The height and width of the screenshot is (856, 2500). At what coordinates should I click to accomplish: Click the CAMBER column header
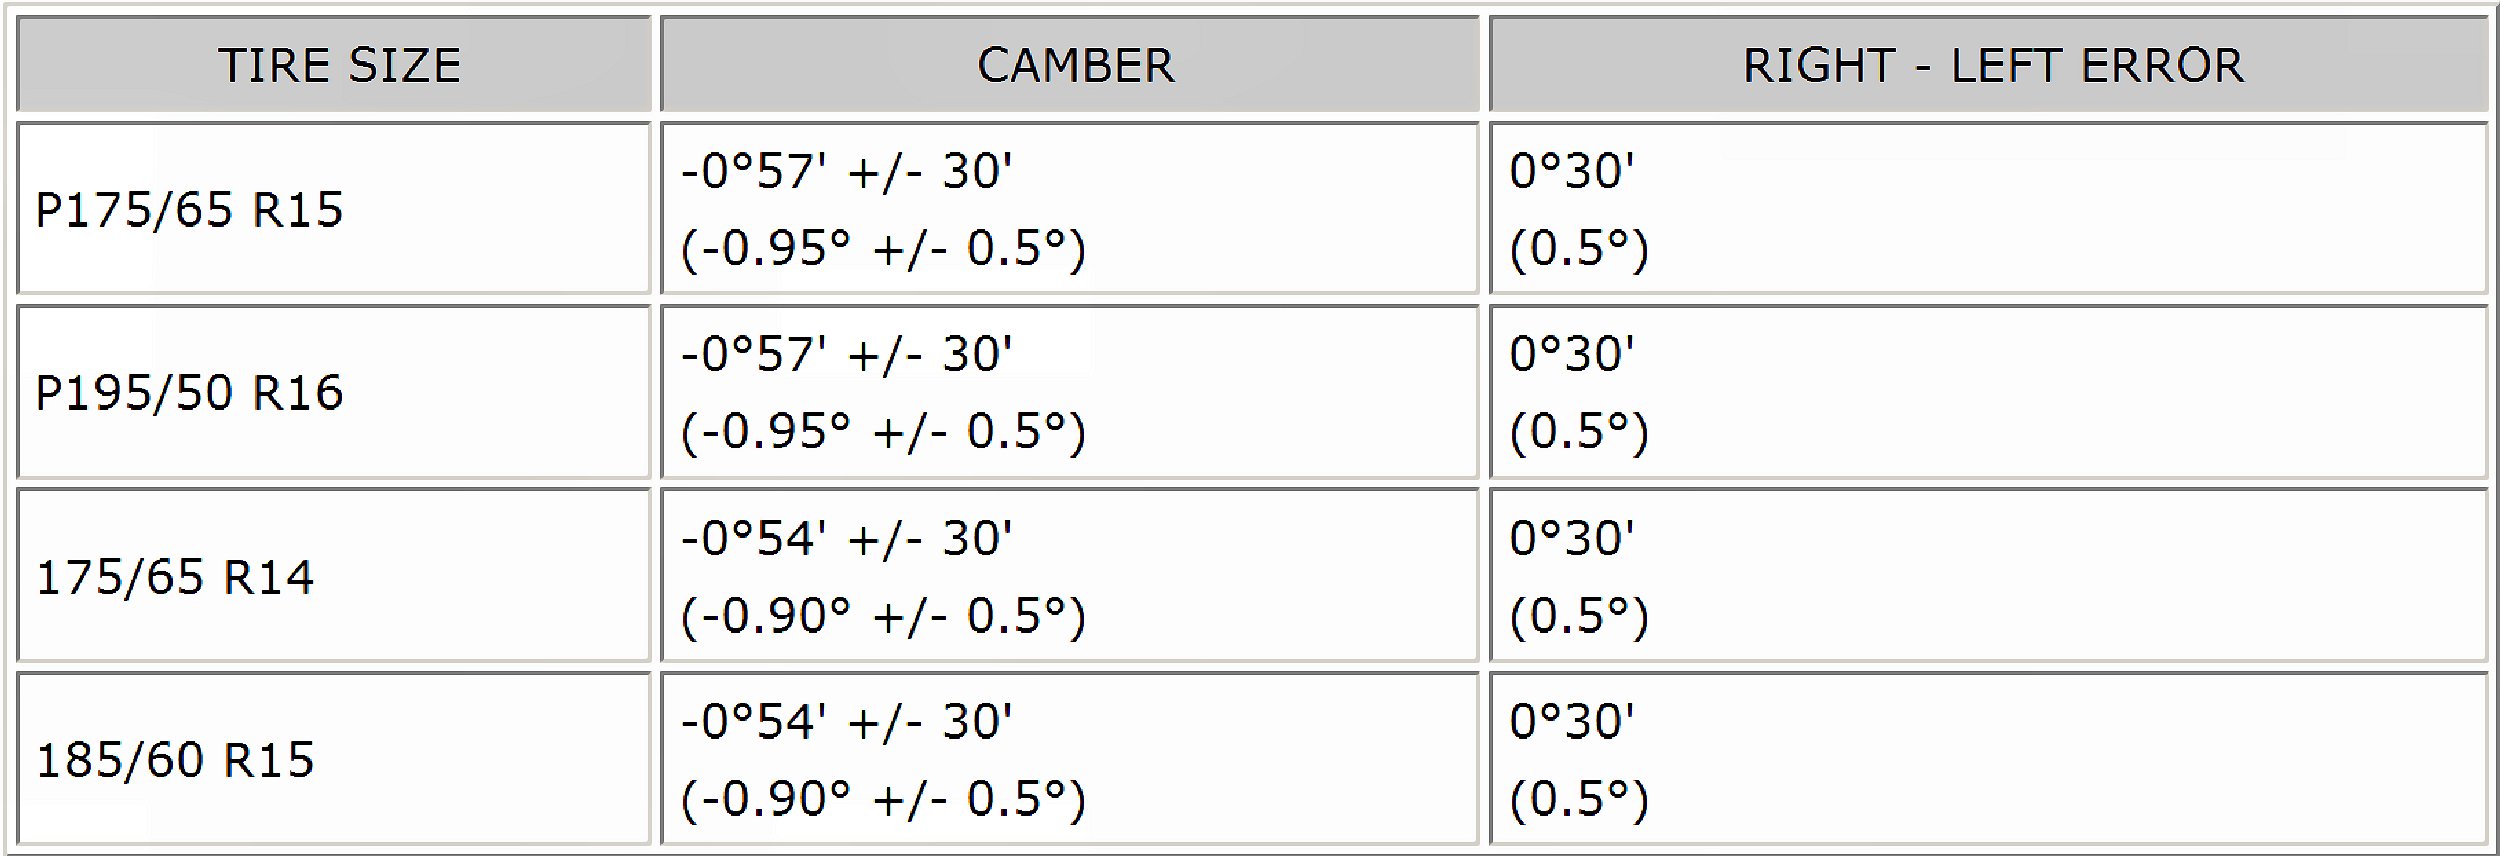click(x=1075, y=66)
